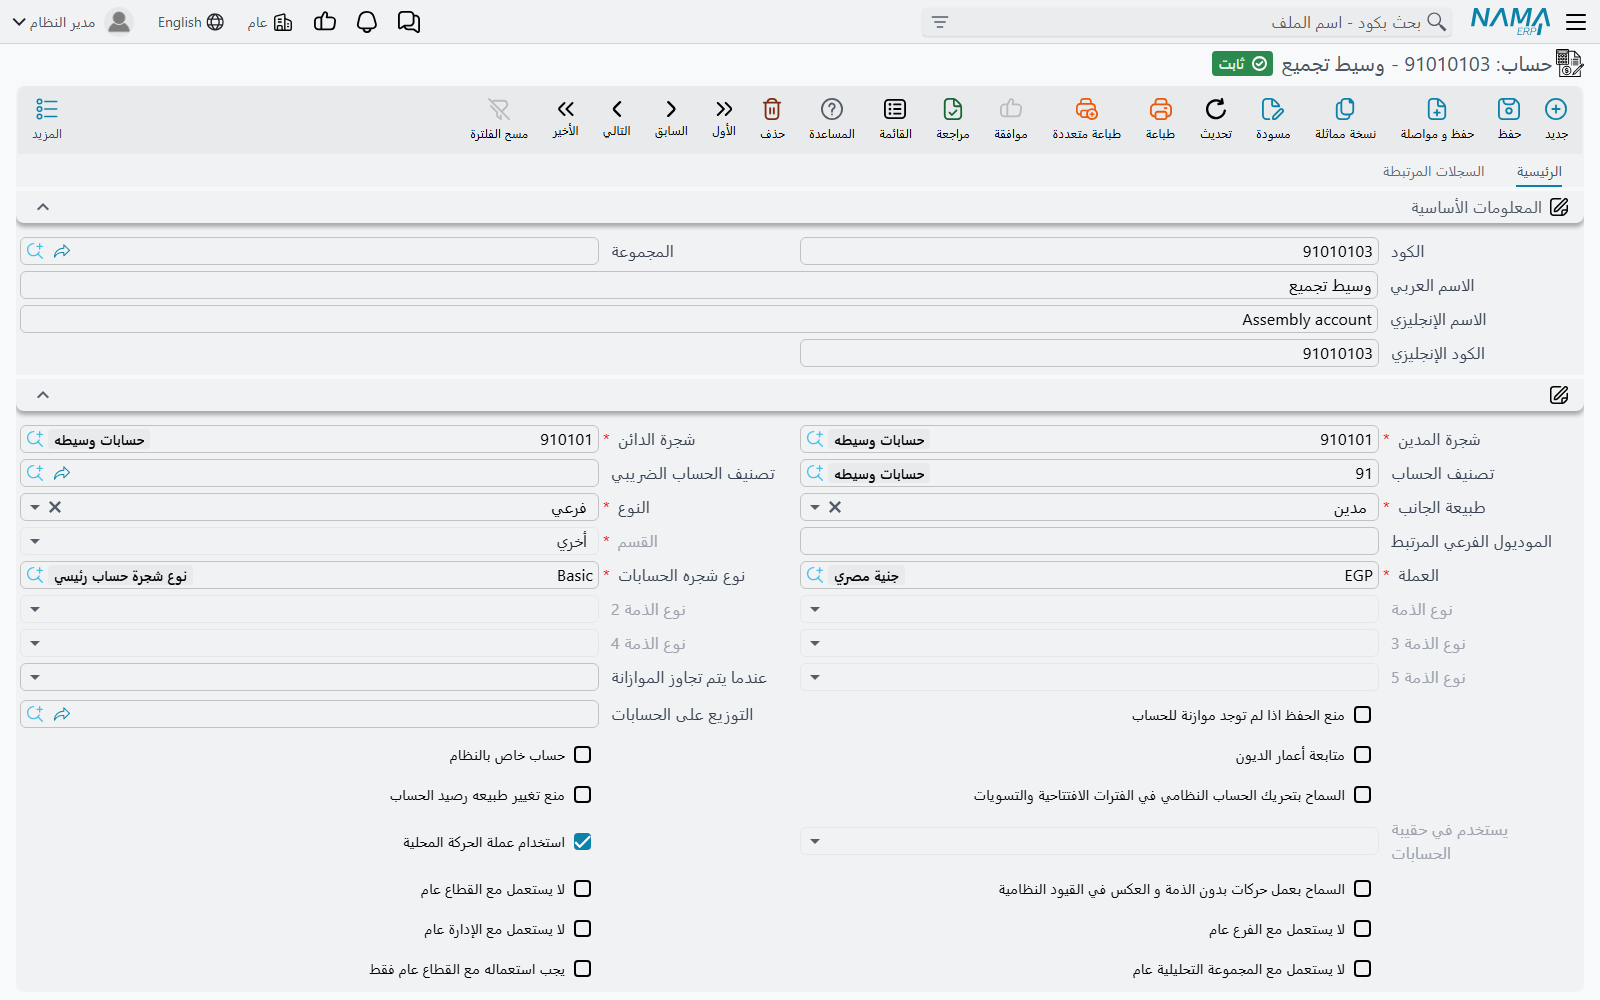Switch language to English
The height and width of the screenshot is (1000, 1600).
tap(190, 22)
